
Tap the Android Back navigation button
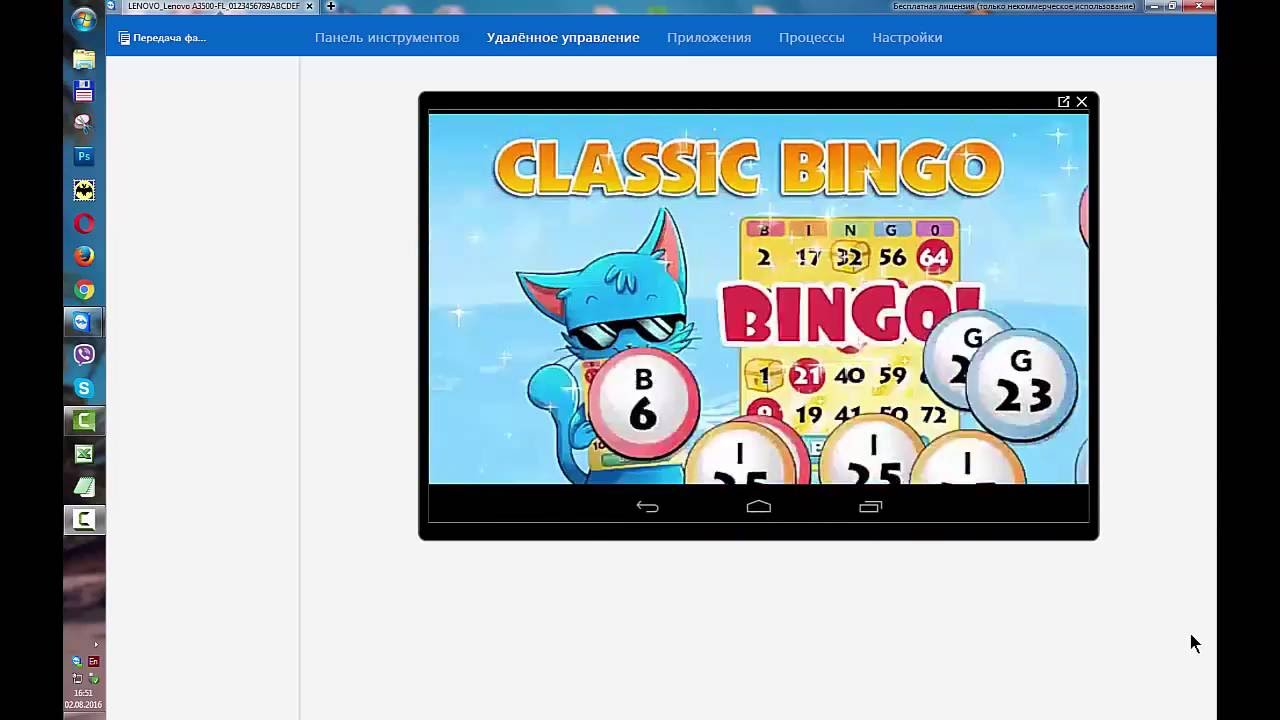click(x=647, y=506)
